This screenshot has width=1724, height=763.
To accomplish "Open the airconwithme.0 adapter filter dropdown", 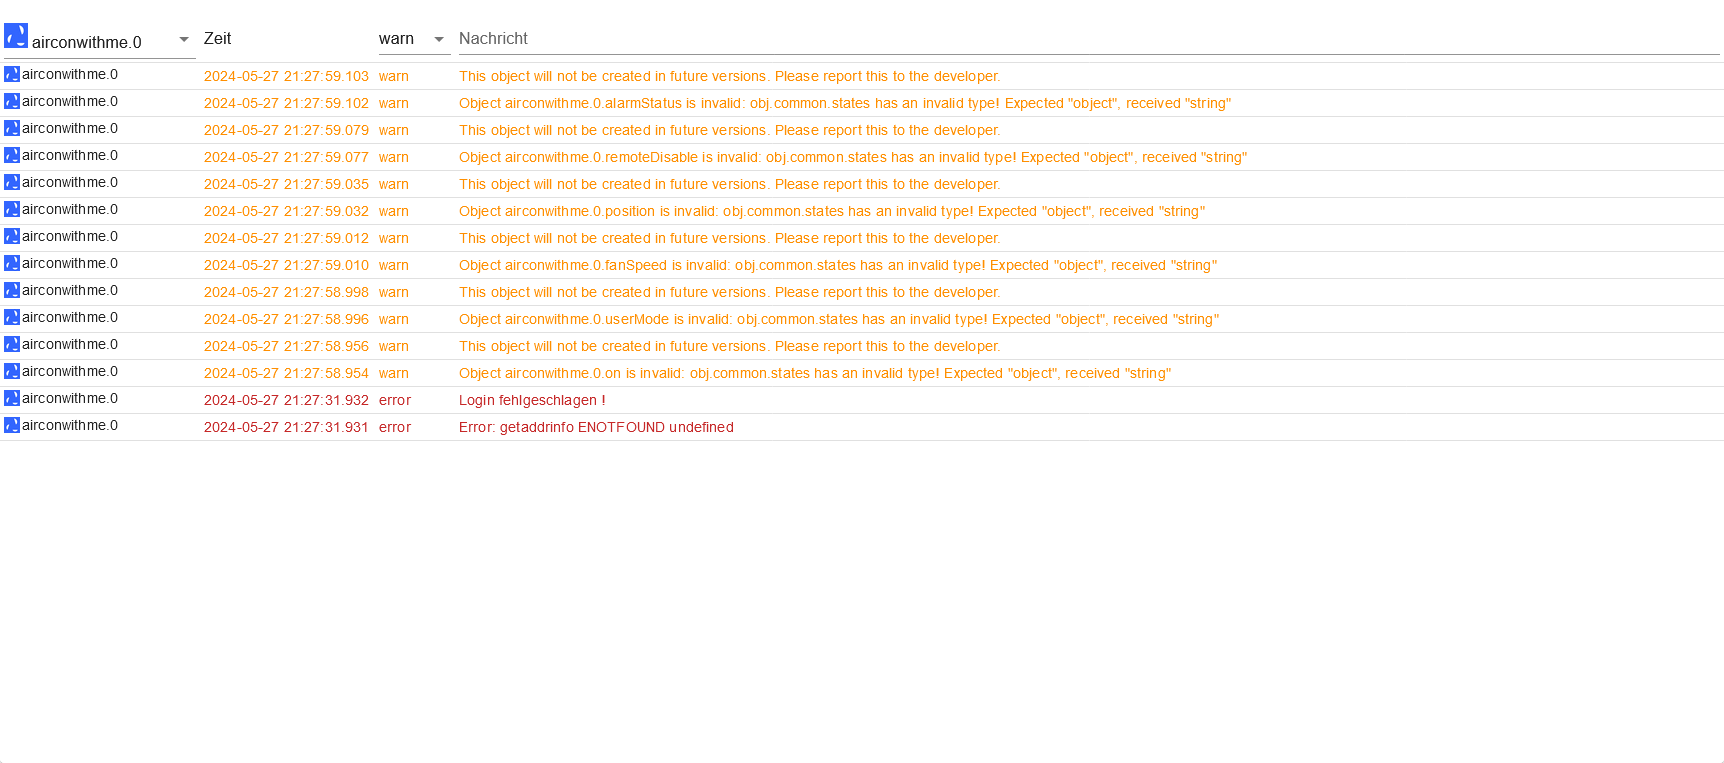I will 100,40.
